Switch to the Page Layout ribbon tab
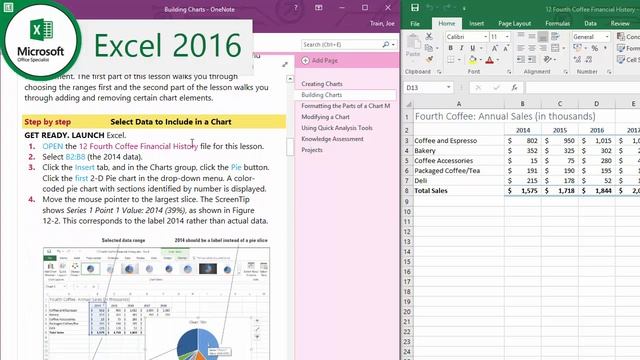640x360 pixels. 514,24
